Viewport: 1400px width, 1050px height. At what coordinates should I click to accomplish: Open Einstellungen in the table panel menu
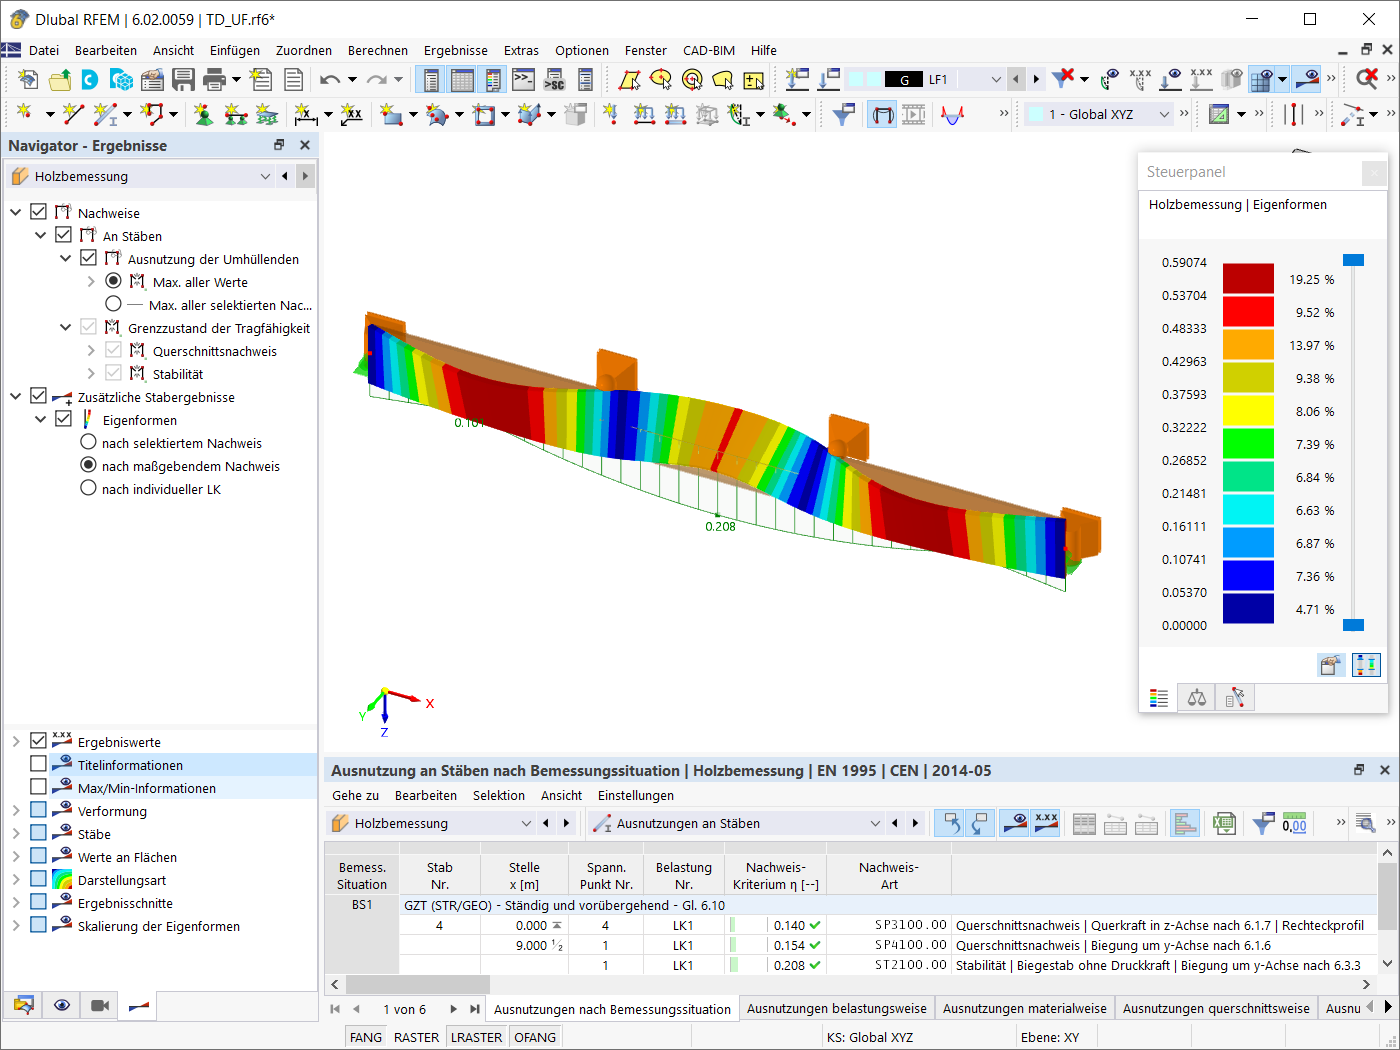[x=636, y=795]
